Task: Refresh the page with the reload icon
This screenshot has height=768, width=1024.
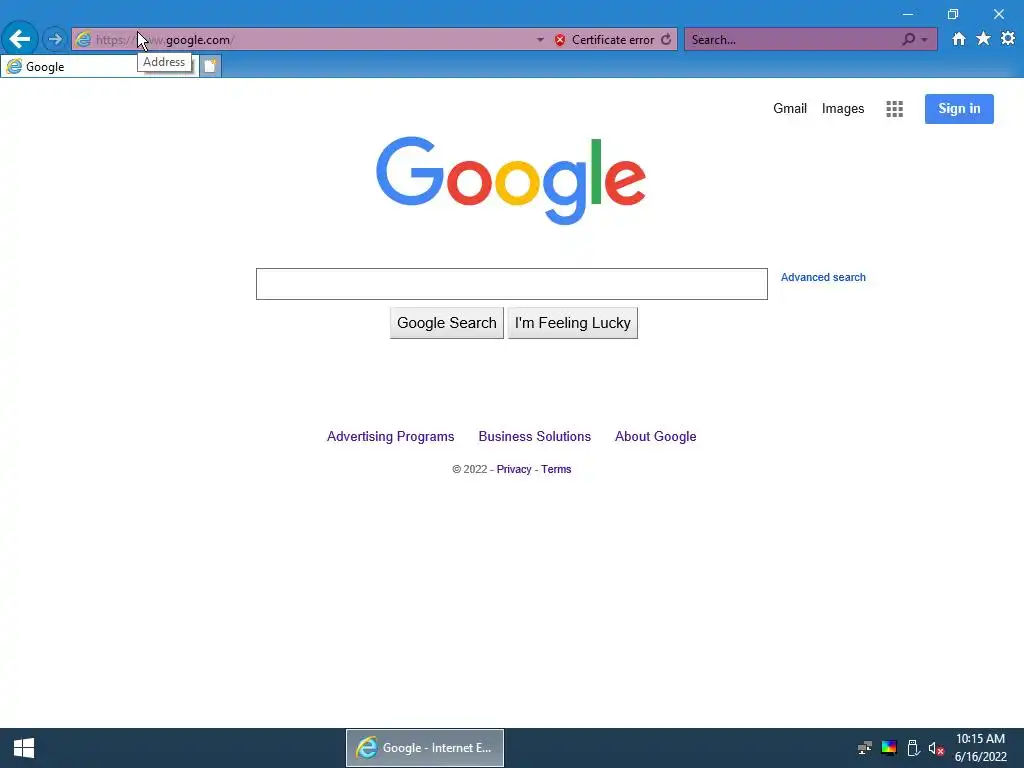Action: [x=665, y=40]
